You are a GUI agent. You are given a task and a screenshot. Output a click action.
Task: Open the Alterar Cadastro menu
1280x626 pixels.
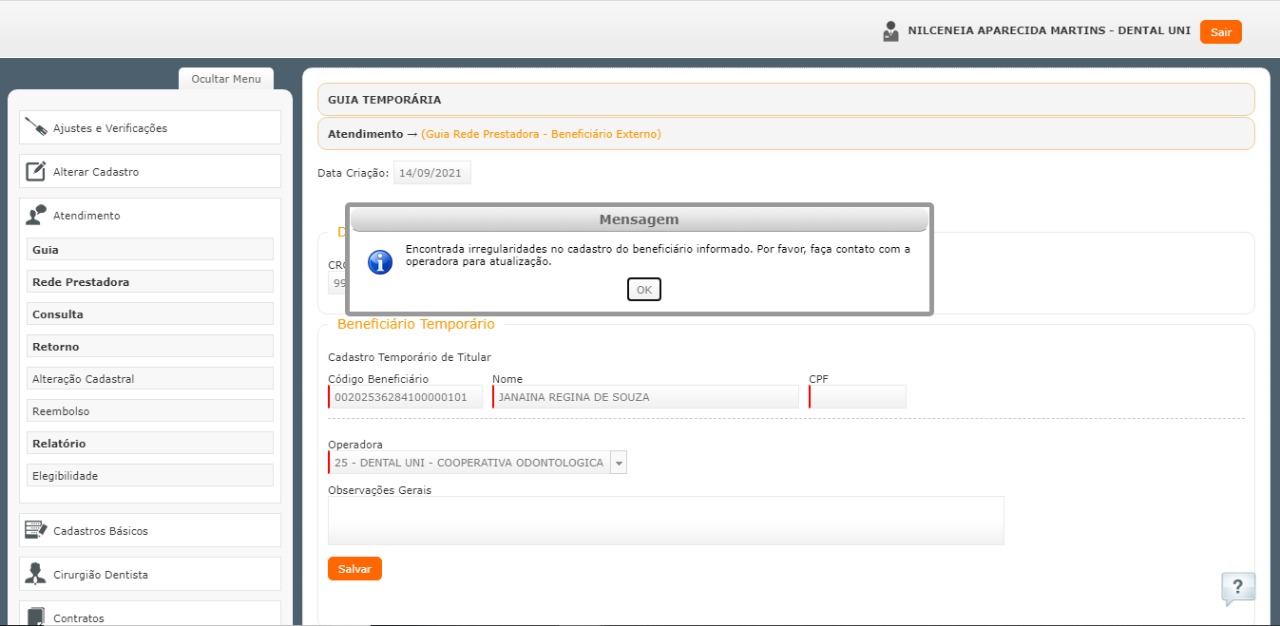(x=150, y=172)
